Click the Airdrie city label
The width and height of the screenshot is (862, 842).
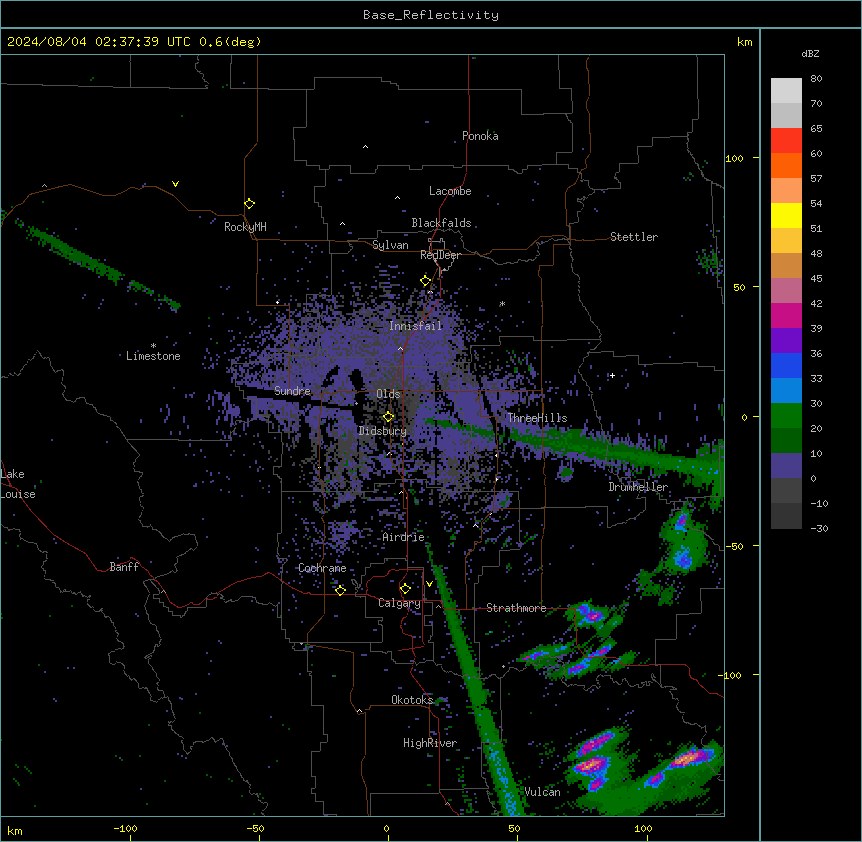403,537
